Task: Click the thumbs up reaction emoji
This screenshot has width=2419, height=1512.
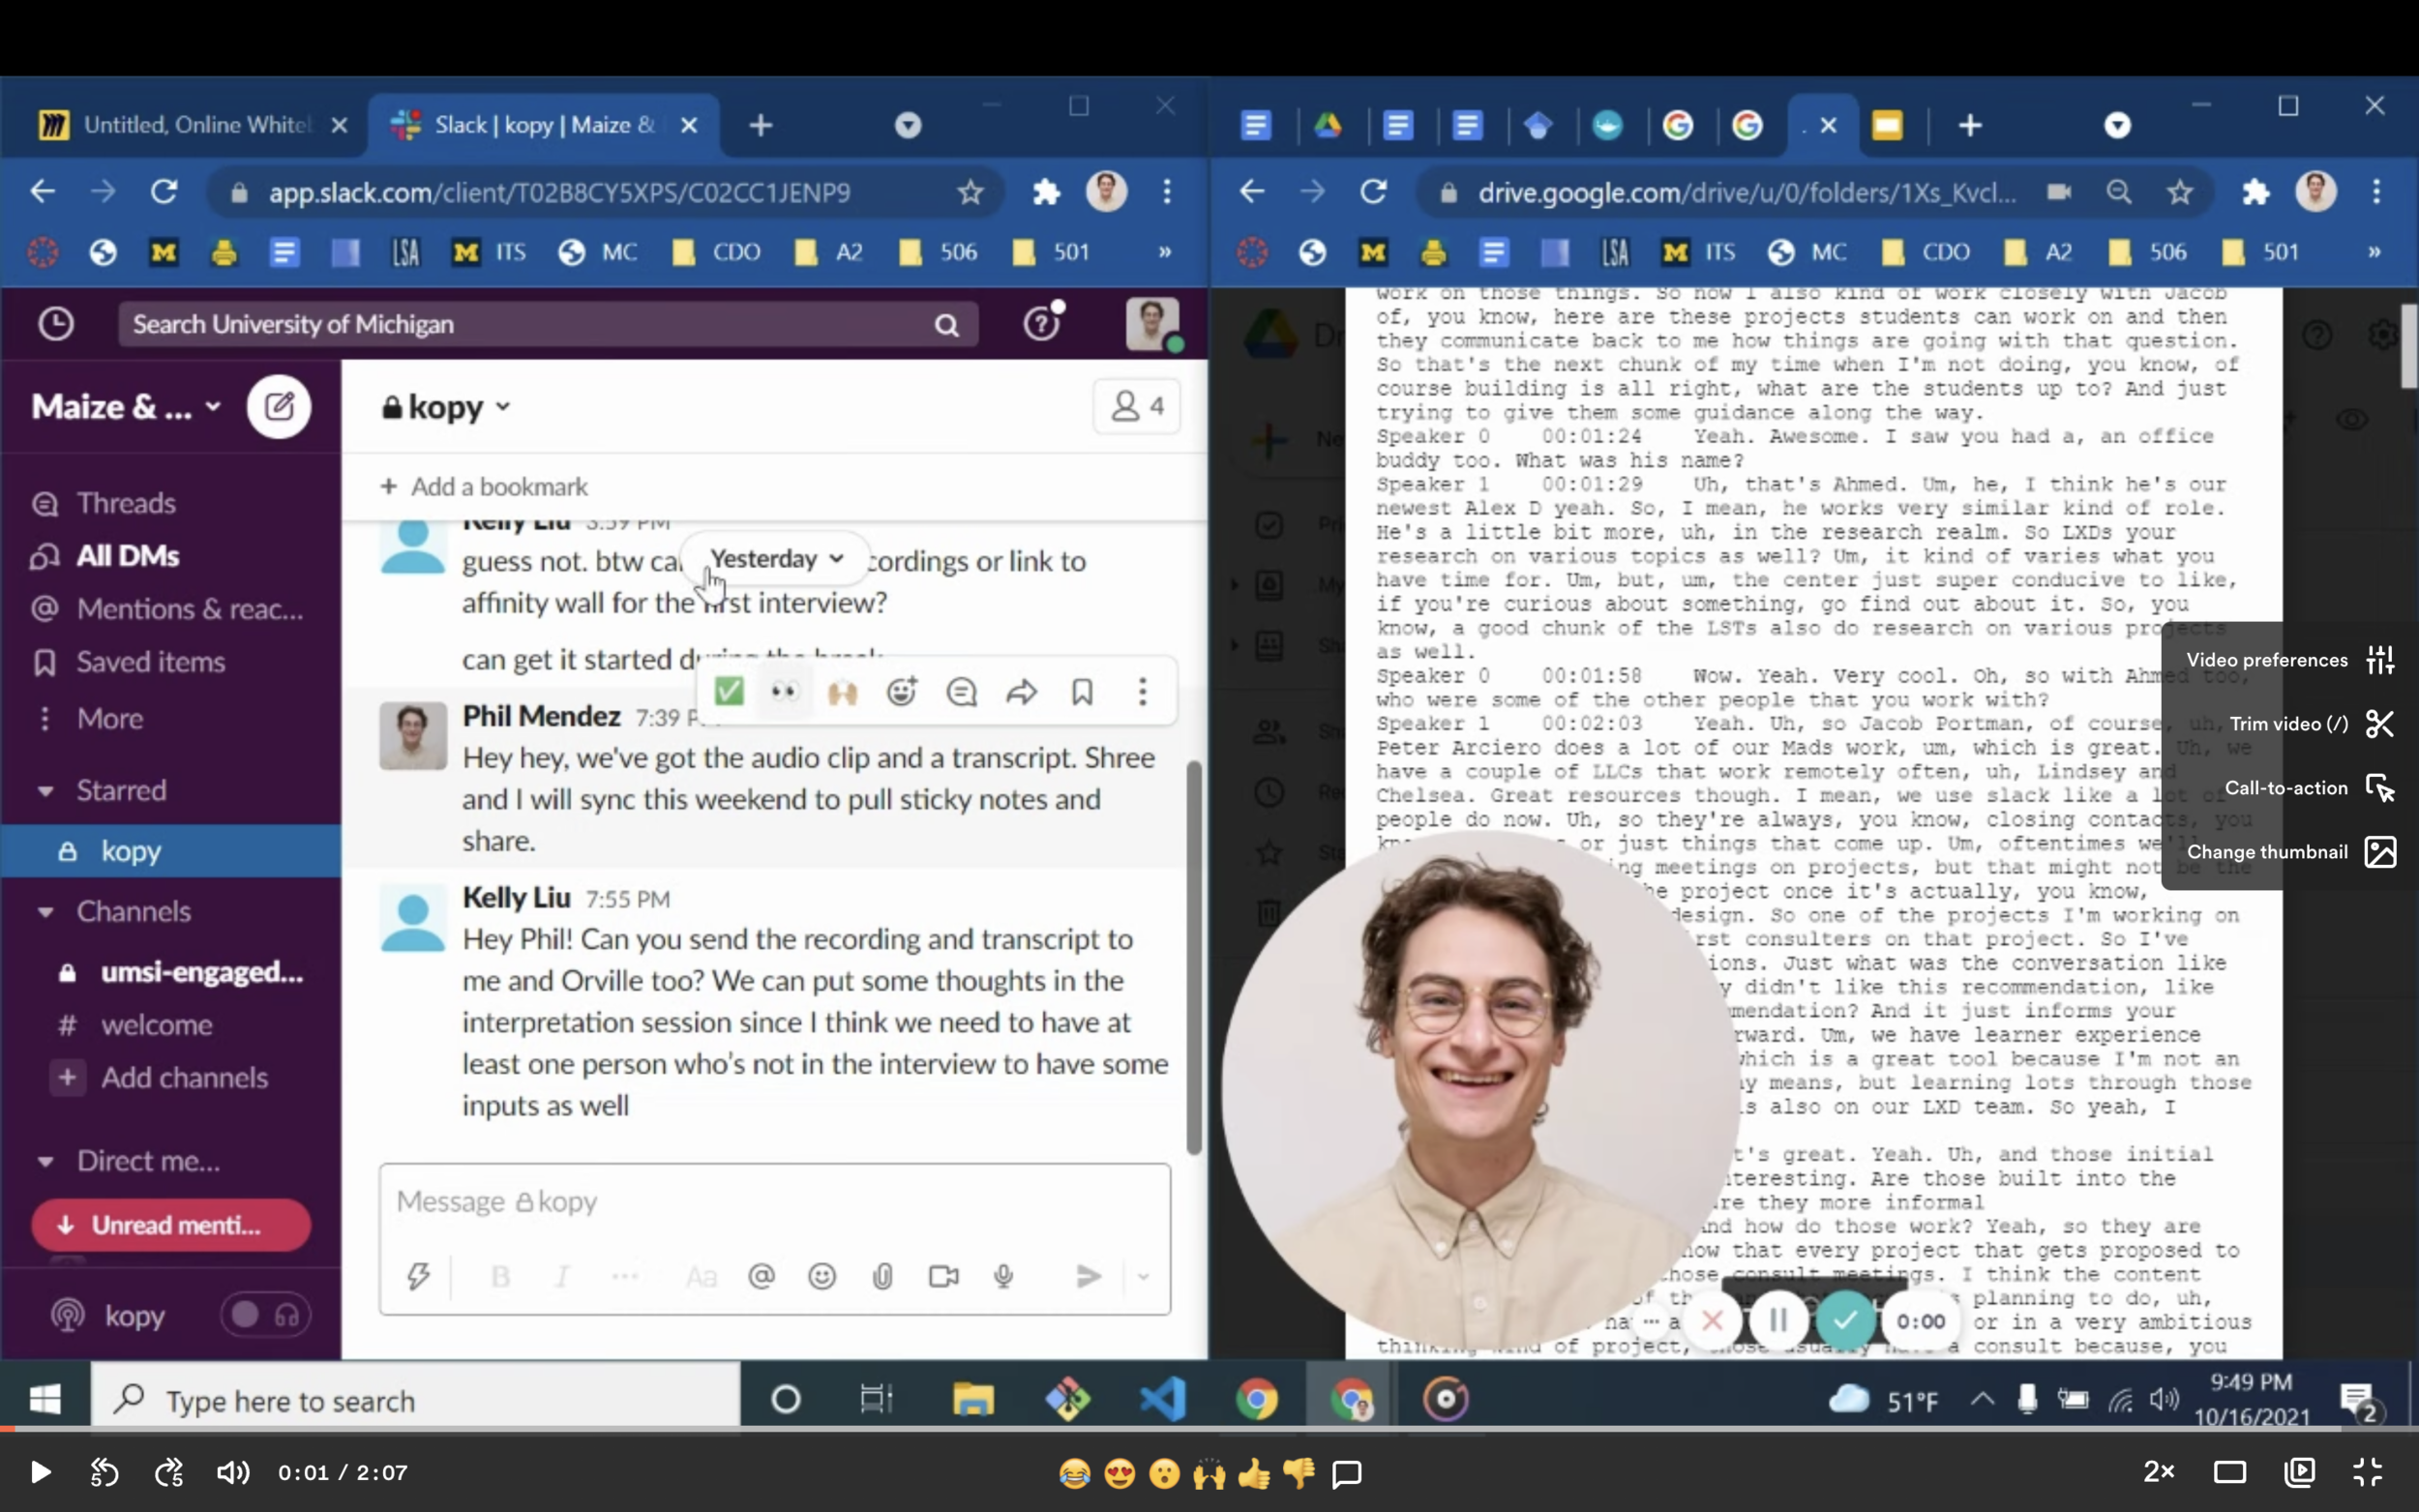Action: coord(1253,1472)
